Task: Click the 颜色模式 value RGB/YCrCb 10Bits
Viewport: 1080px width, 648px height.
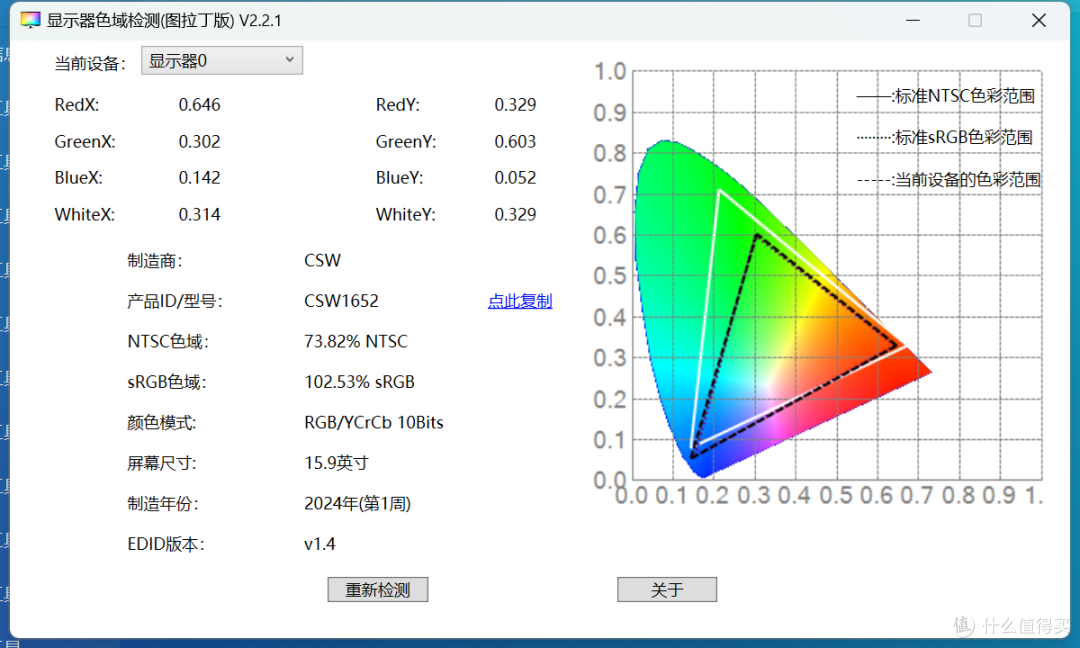Action: 374,422
